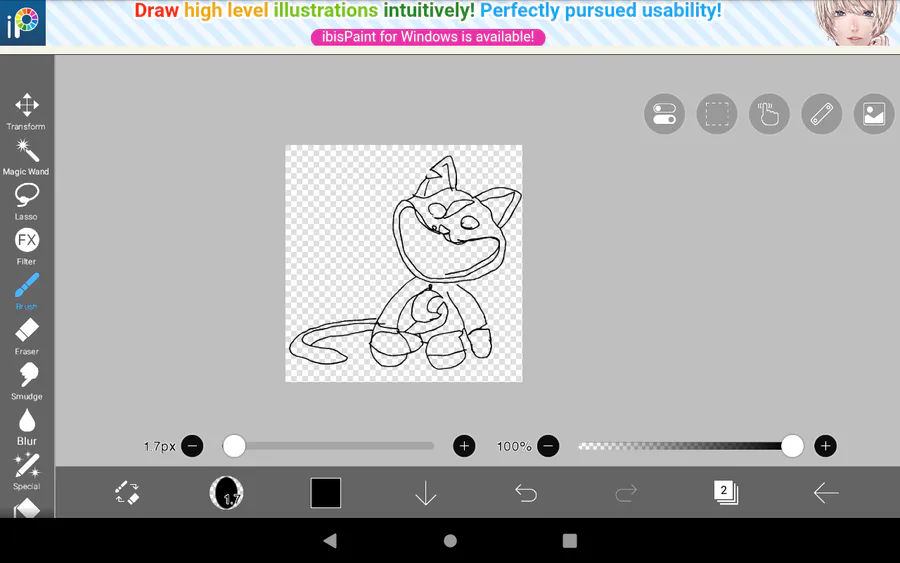
Task: Select the Blur tool
Action: coord(26,426)
